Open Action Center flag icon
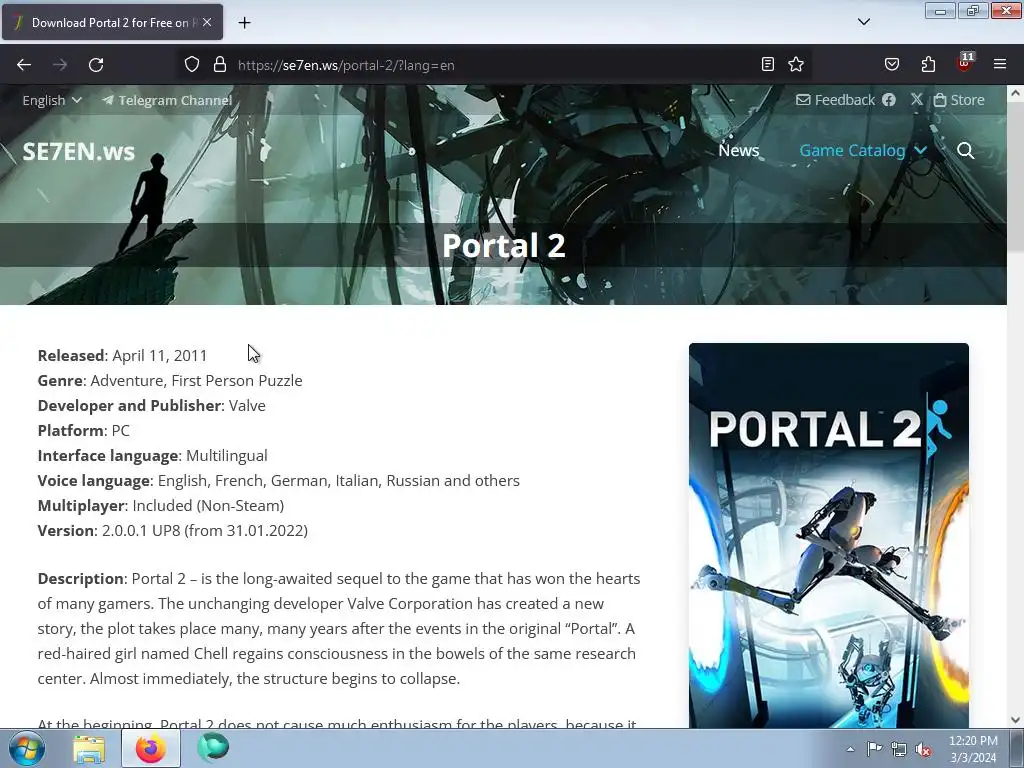Image resolution: width=1024 pixels, height=768 pixels. [x=874, y=749]
